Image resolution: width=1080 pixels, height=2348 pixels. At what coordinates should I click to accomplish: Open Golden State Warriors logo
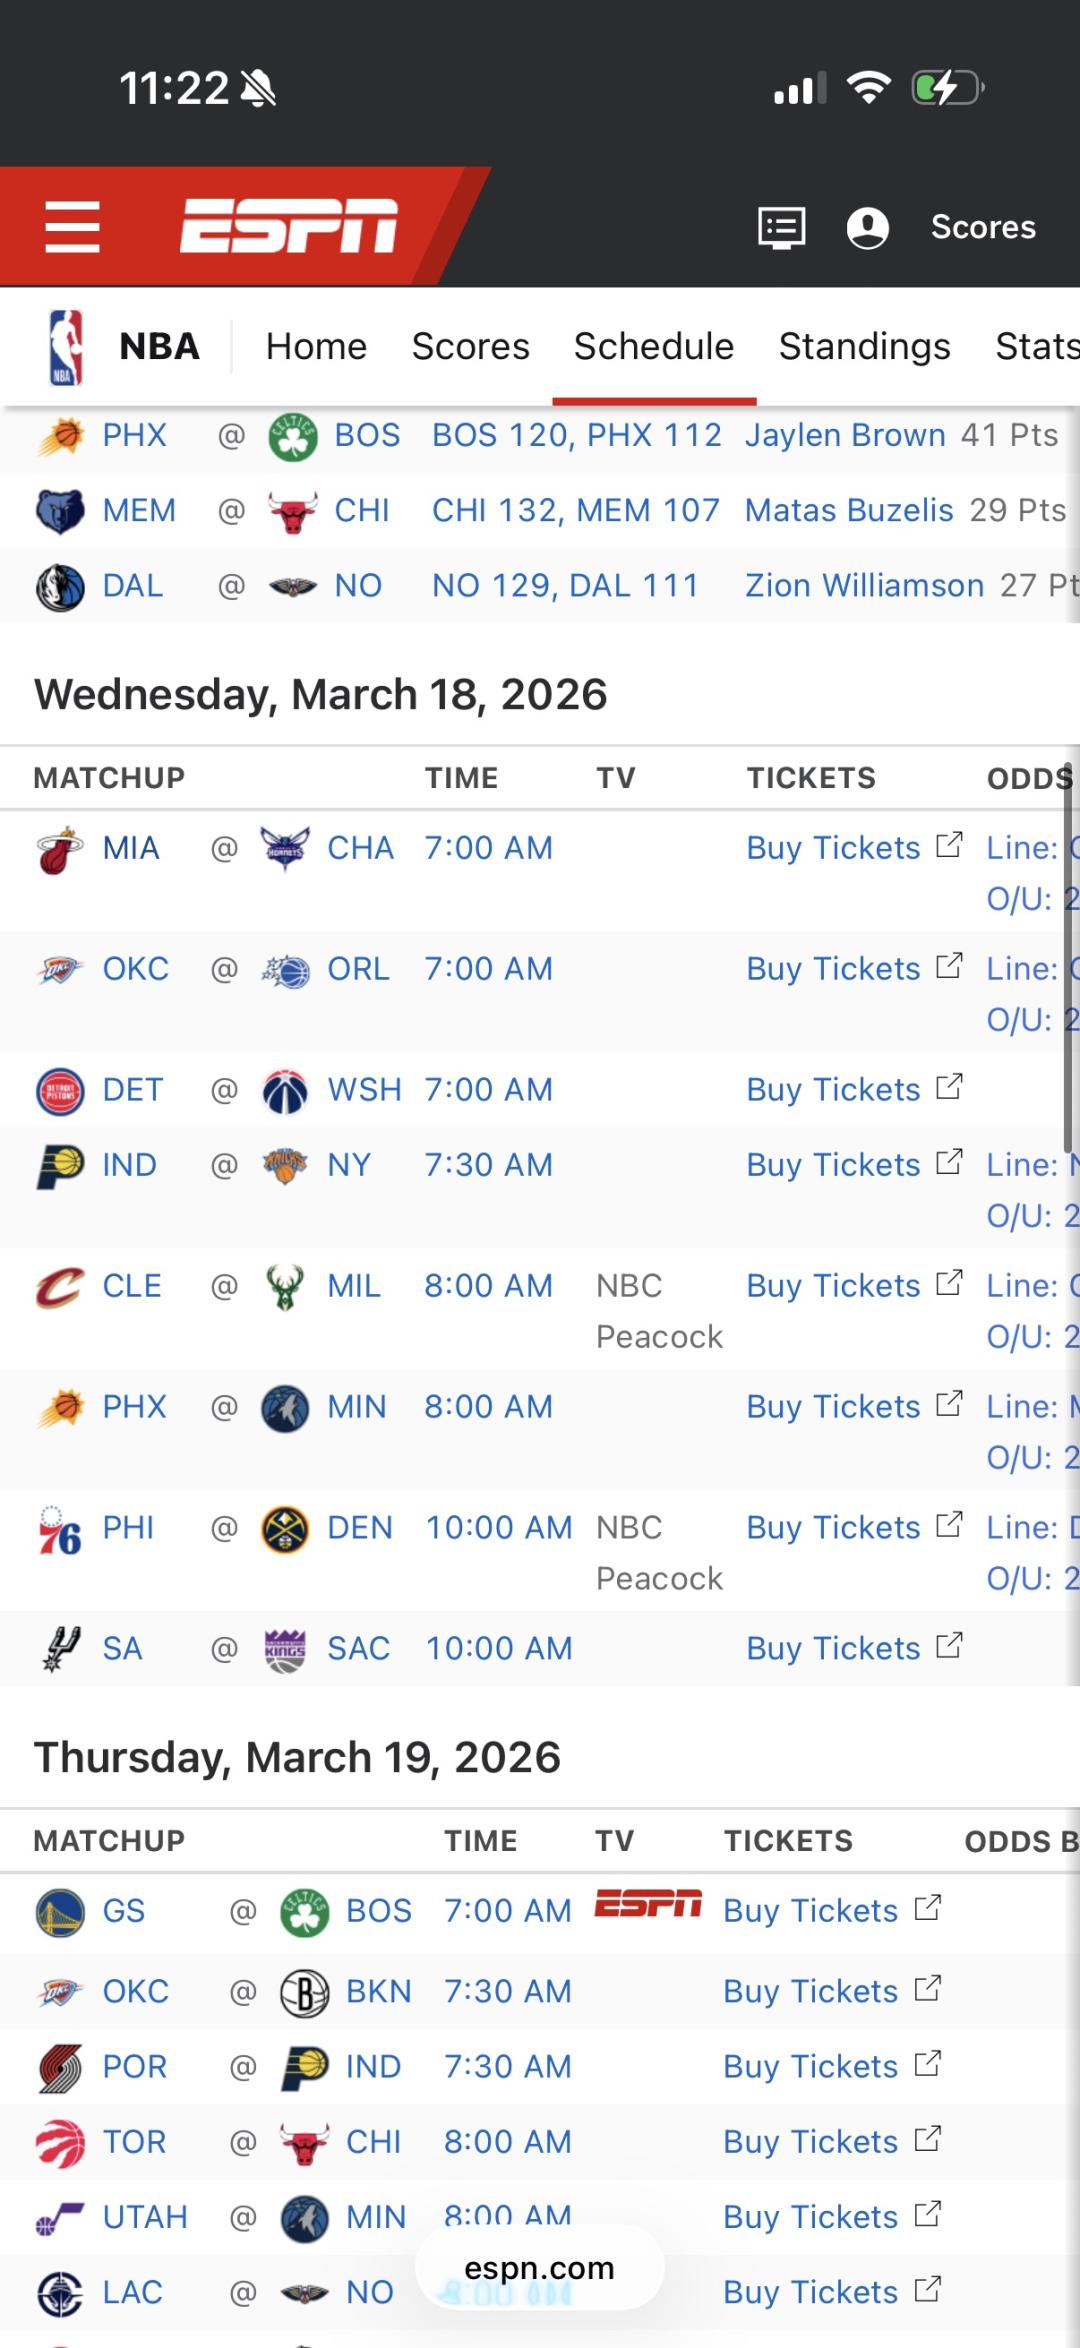[x=60, y=1912]
